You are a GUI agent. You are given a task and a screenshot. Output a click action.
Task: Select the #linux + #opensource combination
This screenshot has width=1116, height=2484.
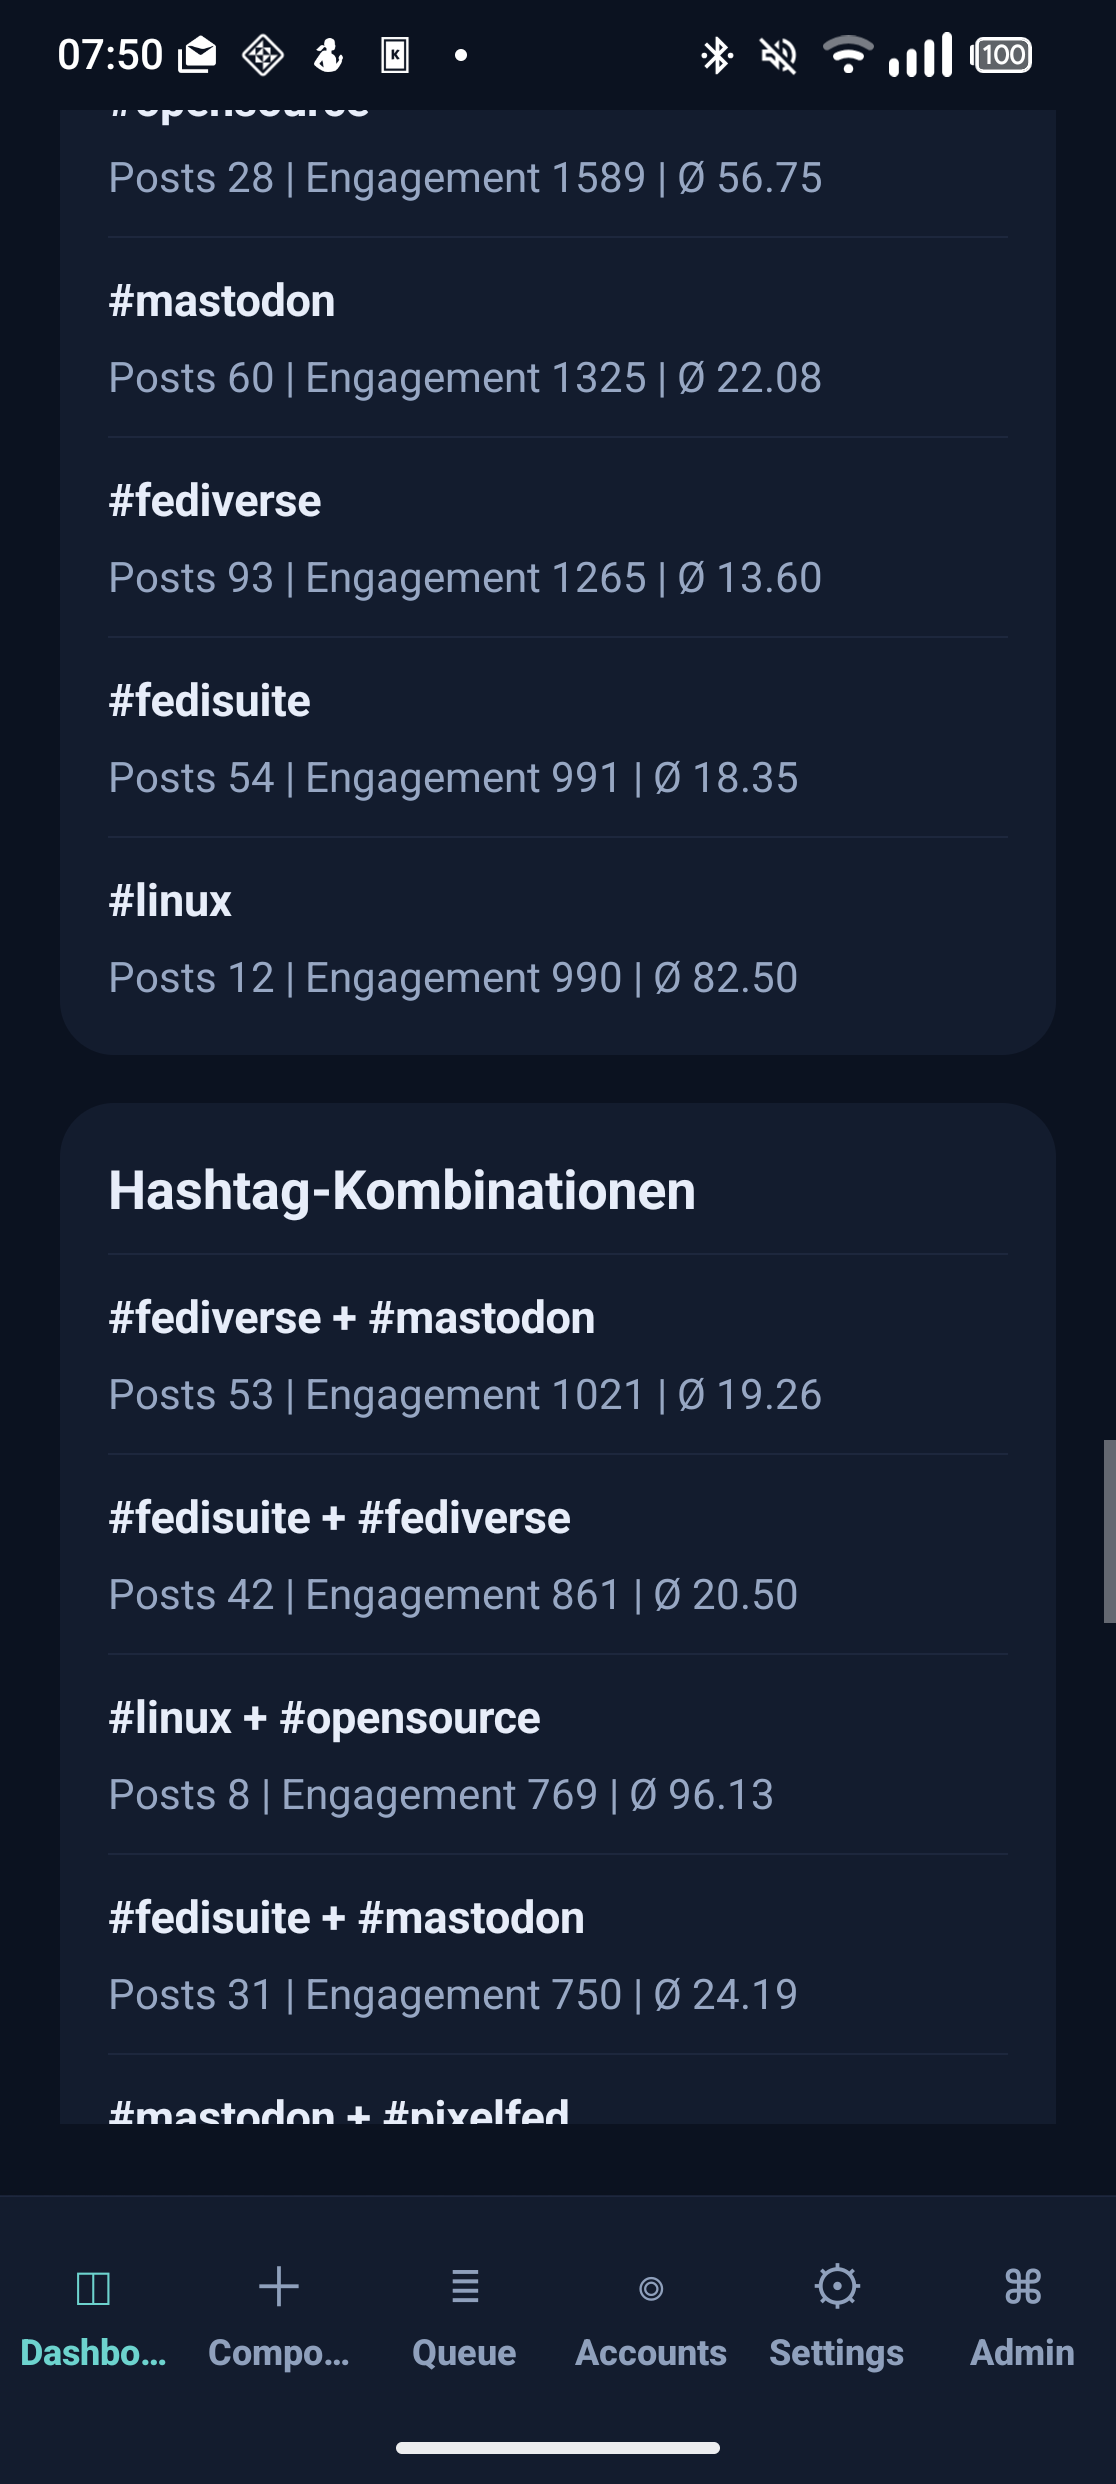(x=558, y=1755)
